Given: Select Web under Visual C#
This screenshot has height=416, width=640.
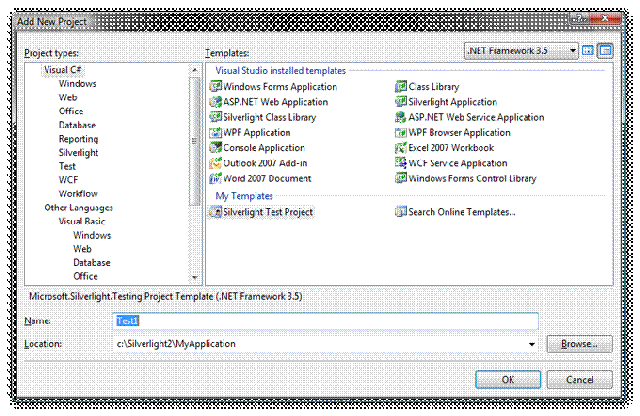Looking at the screenshot, I should coord(68,98).
